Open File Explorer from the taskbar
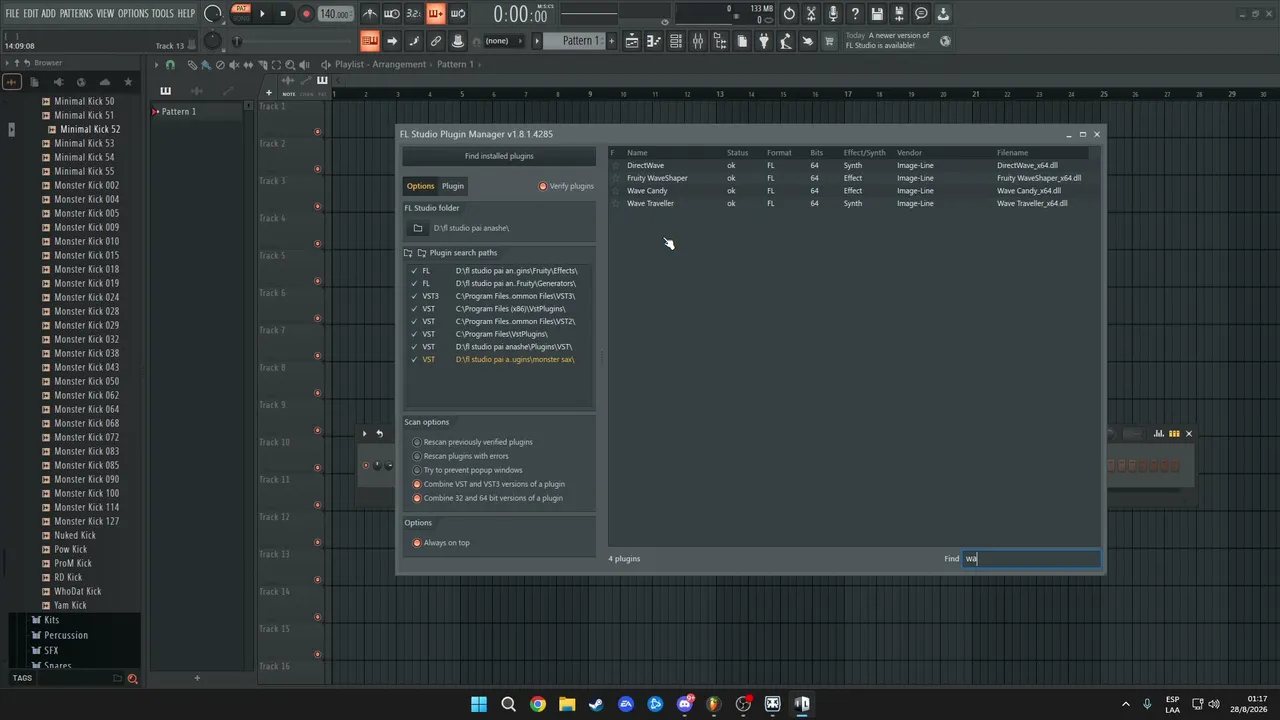1280x720 pixels. click(567, 704)
